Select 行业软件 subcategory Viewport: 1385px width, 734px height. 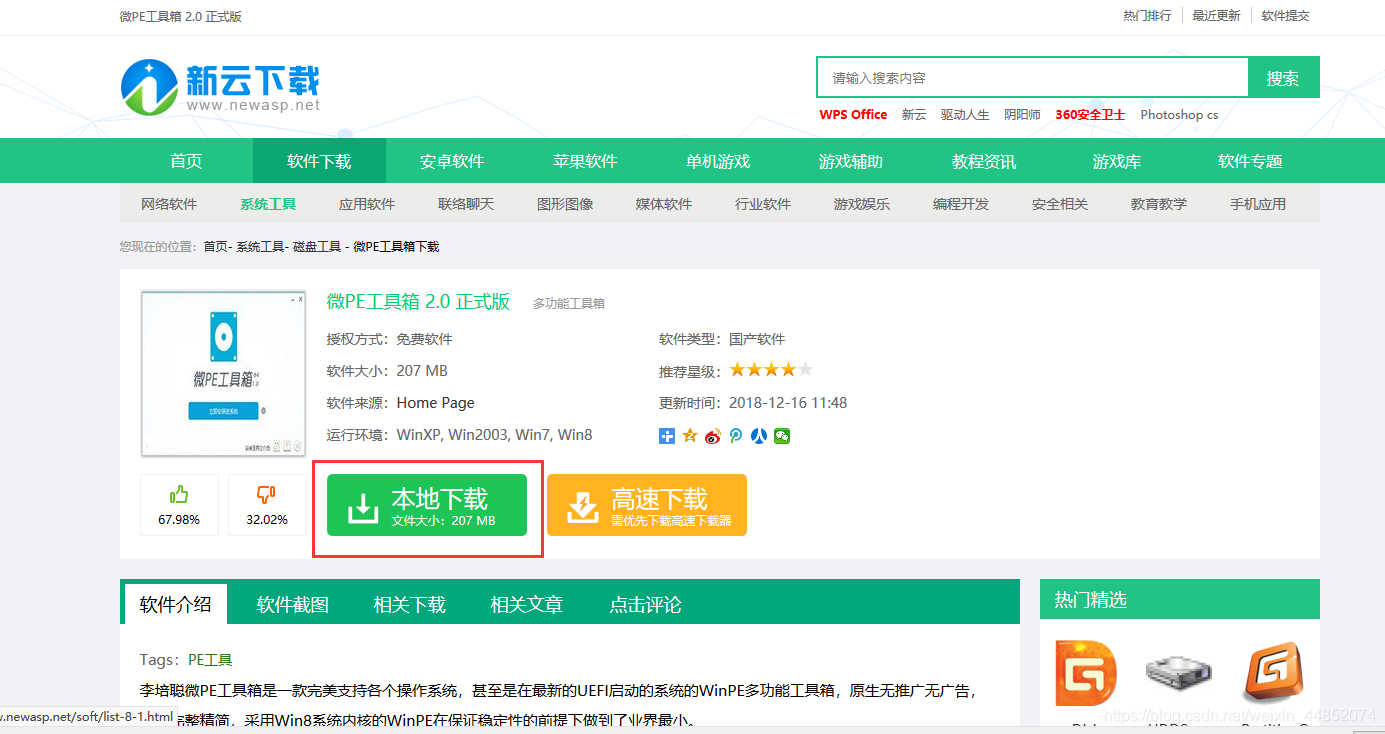click(x=763, y=204)
